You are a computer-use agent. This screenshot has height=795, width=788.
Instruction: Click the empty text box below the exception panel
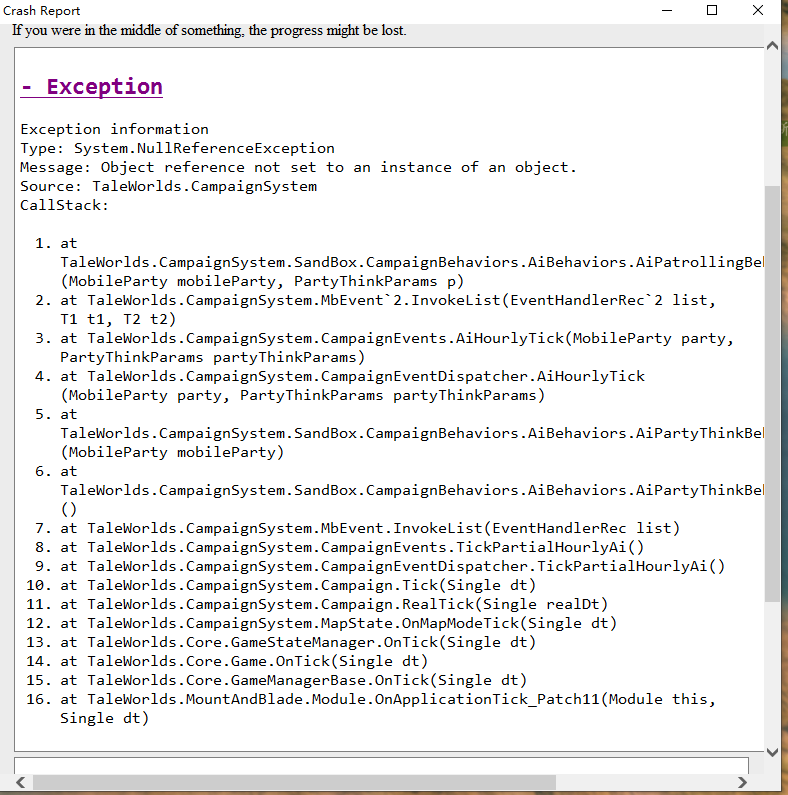click(x=381, y=766)
